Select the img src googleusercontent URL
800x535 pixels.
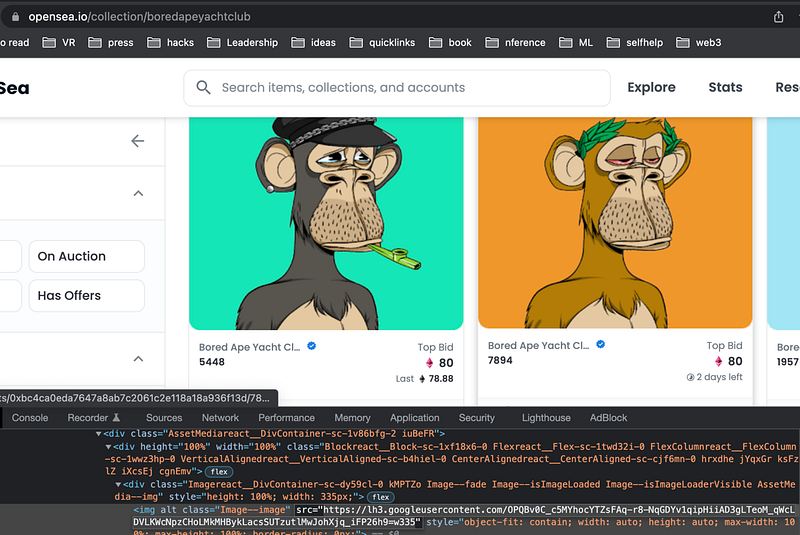tap(464, 516)
